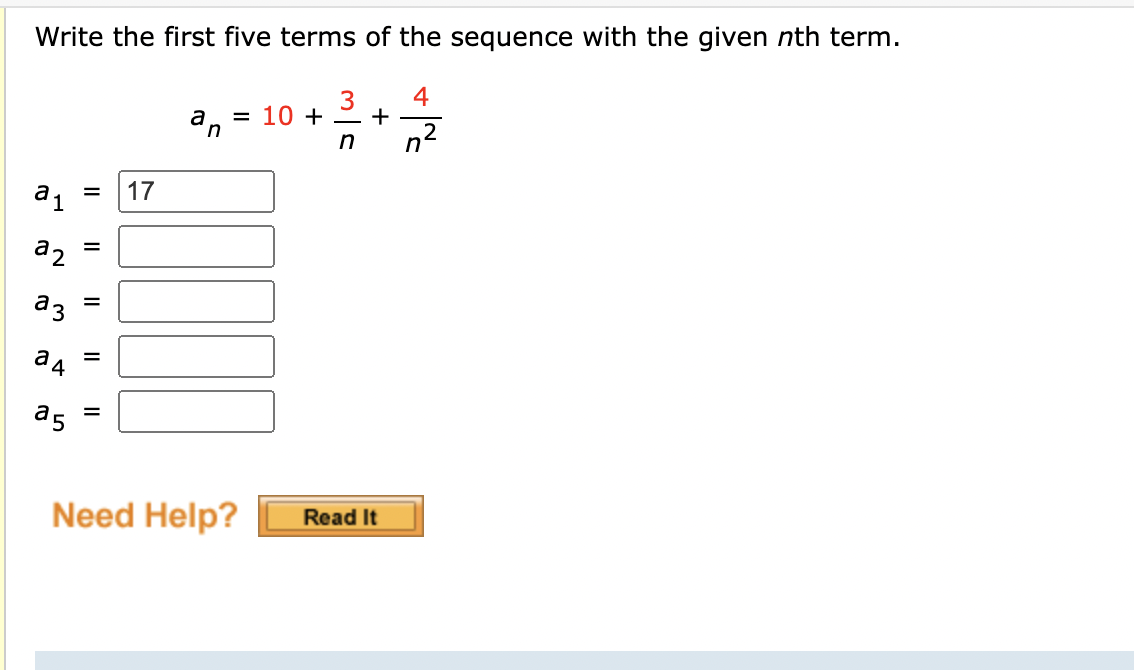Click the middle answer input box
The height and width of the screenshot is (670, 1134).
[x=196, y=300]
